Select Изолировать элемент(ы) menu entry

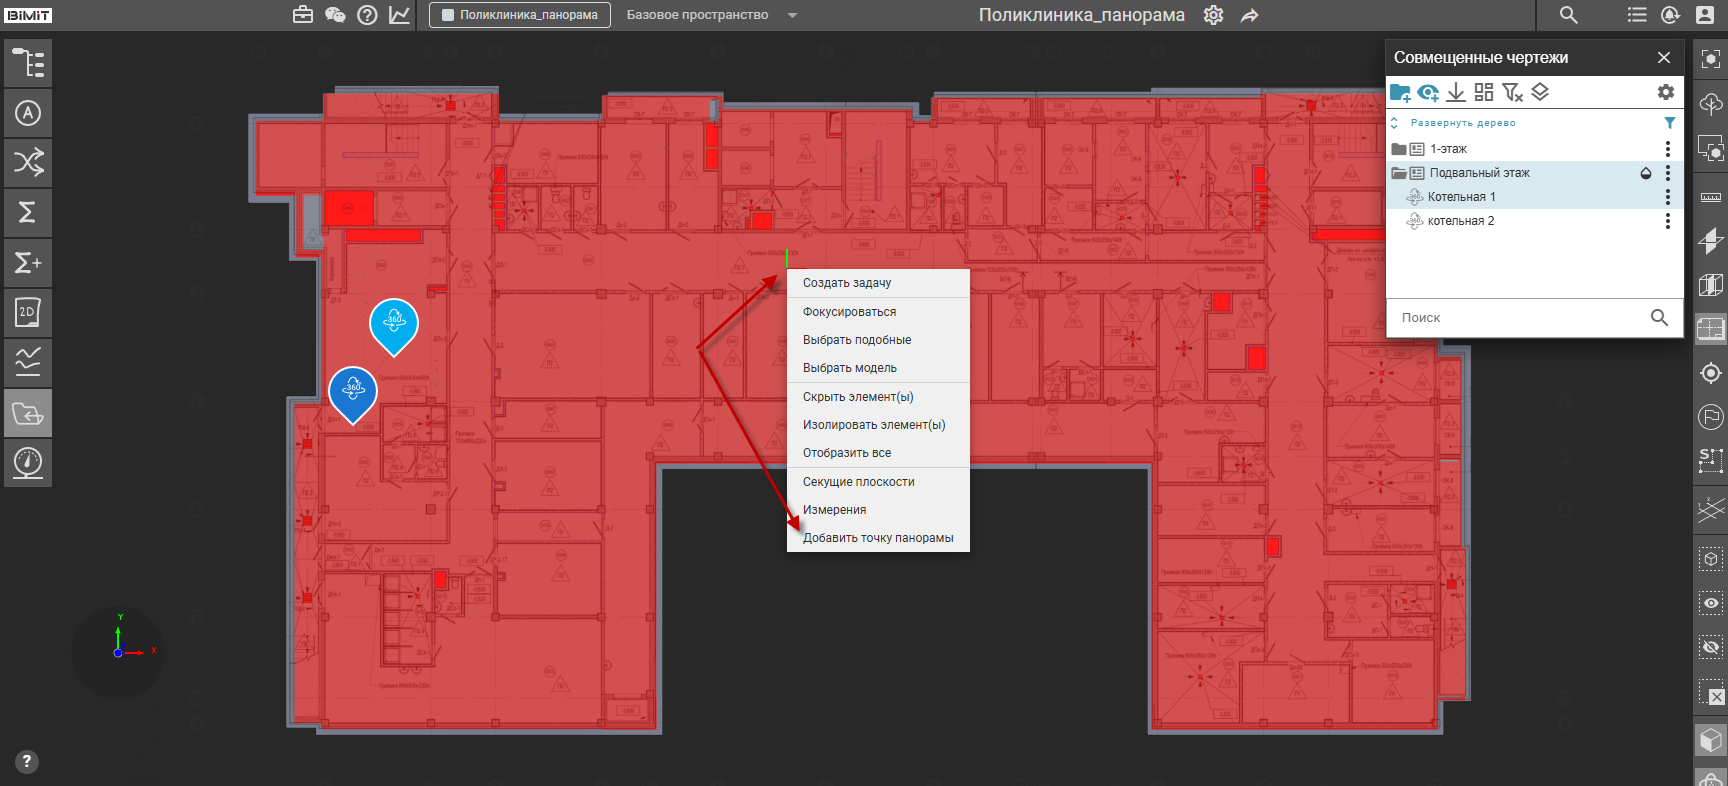pos(878,425)
